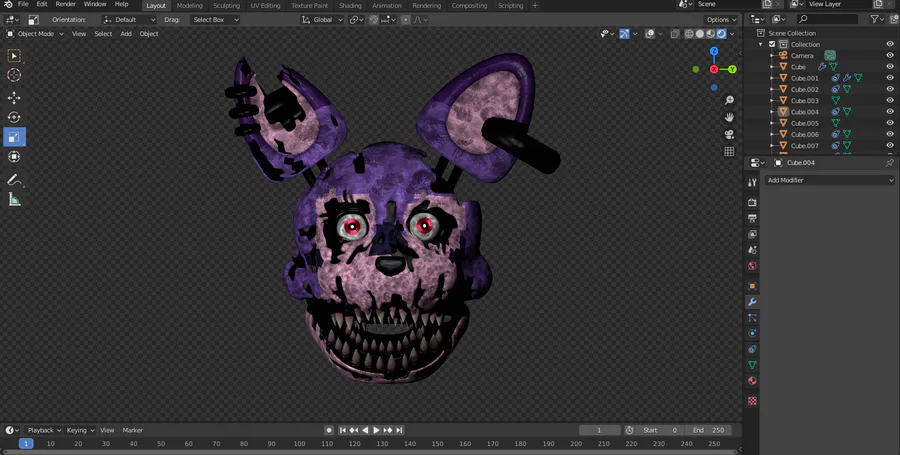
Task: Select the Annotate tool
Action: click(14, 180)
